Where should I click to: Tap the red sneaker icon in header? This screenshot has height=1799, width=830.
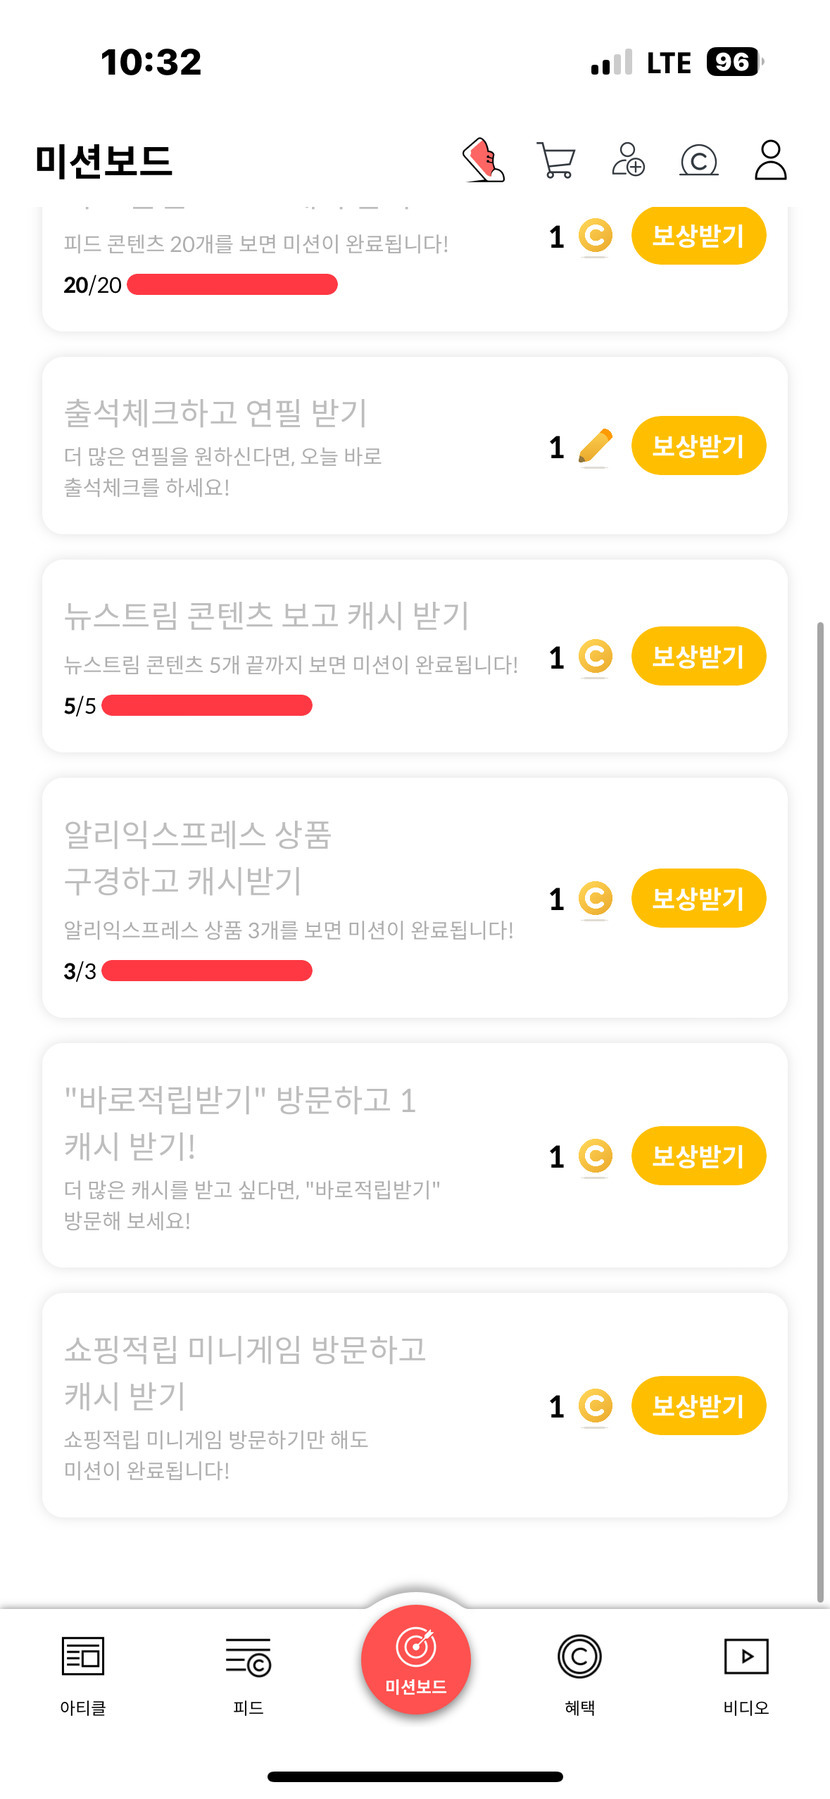(x=484, y=160)
